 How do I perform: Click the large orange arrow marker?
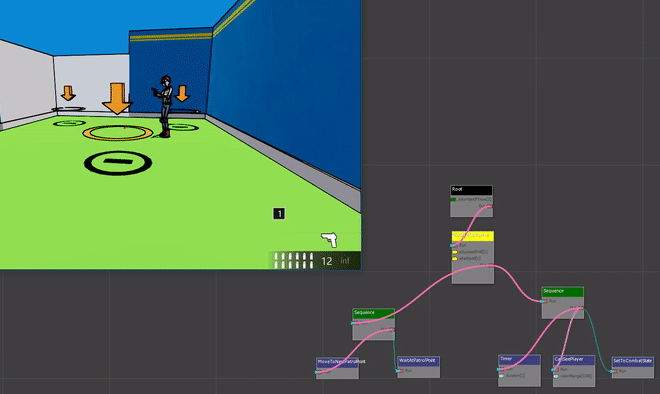(x=117, y=98)
